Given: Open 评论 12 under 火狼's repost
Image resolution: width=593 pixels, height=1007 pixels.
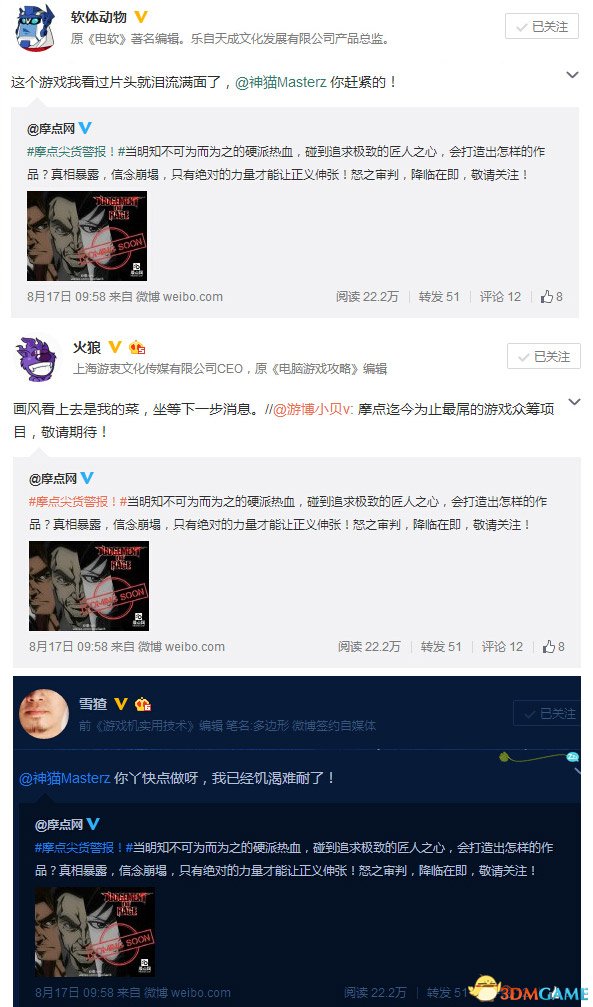Looking at the screenshot, I should (x=502, y=647).
